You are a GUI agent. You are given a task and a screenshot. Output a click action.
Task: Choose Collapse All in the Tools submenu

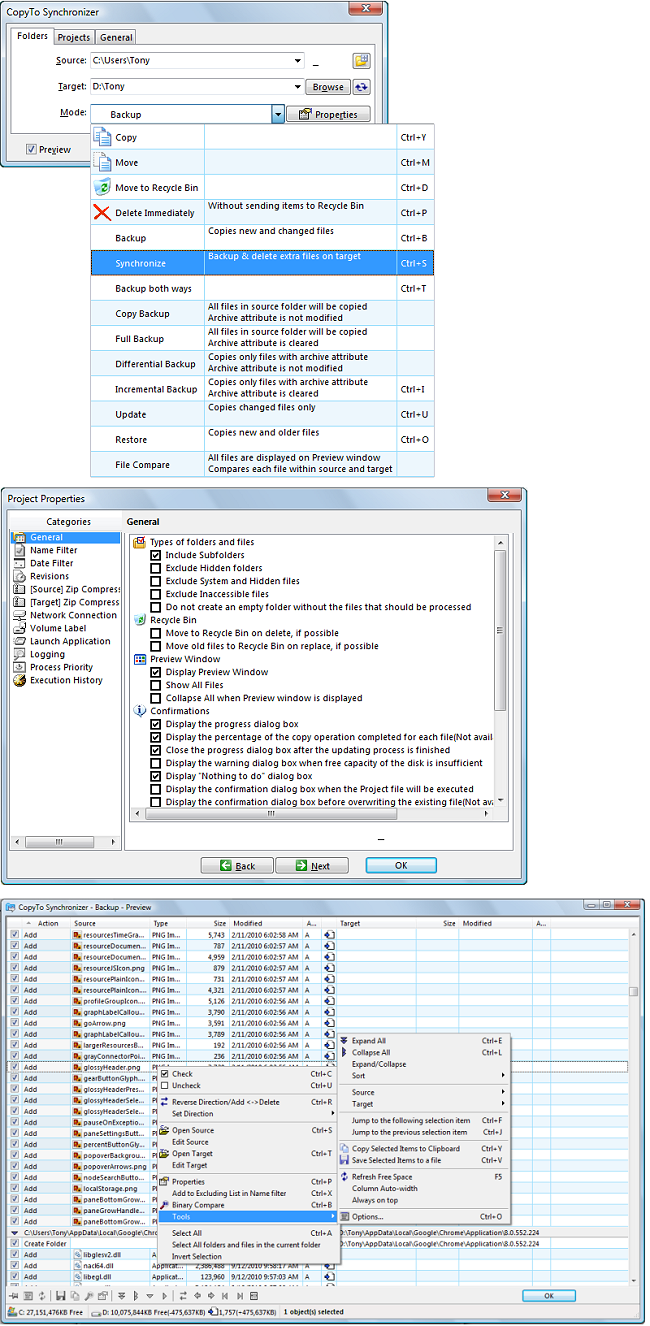coord(425,1053)
